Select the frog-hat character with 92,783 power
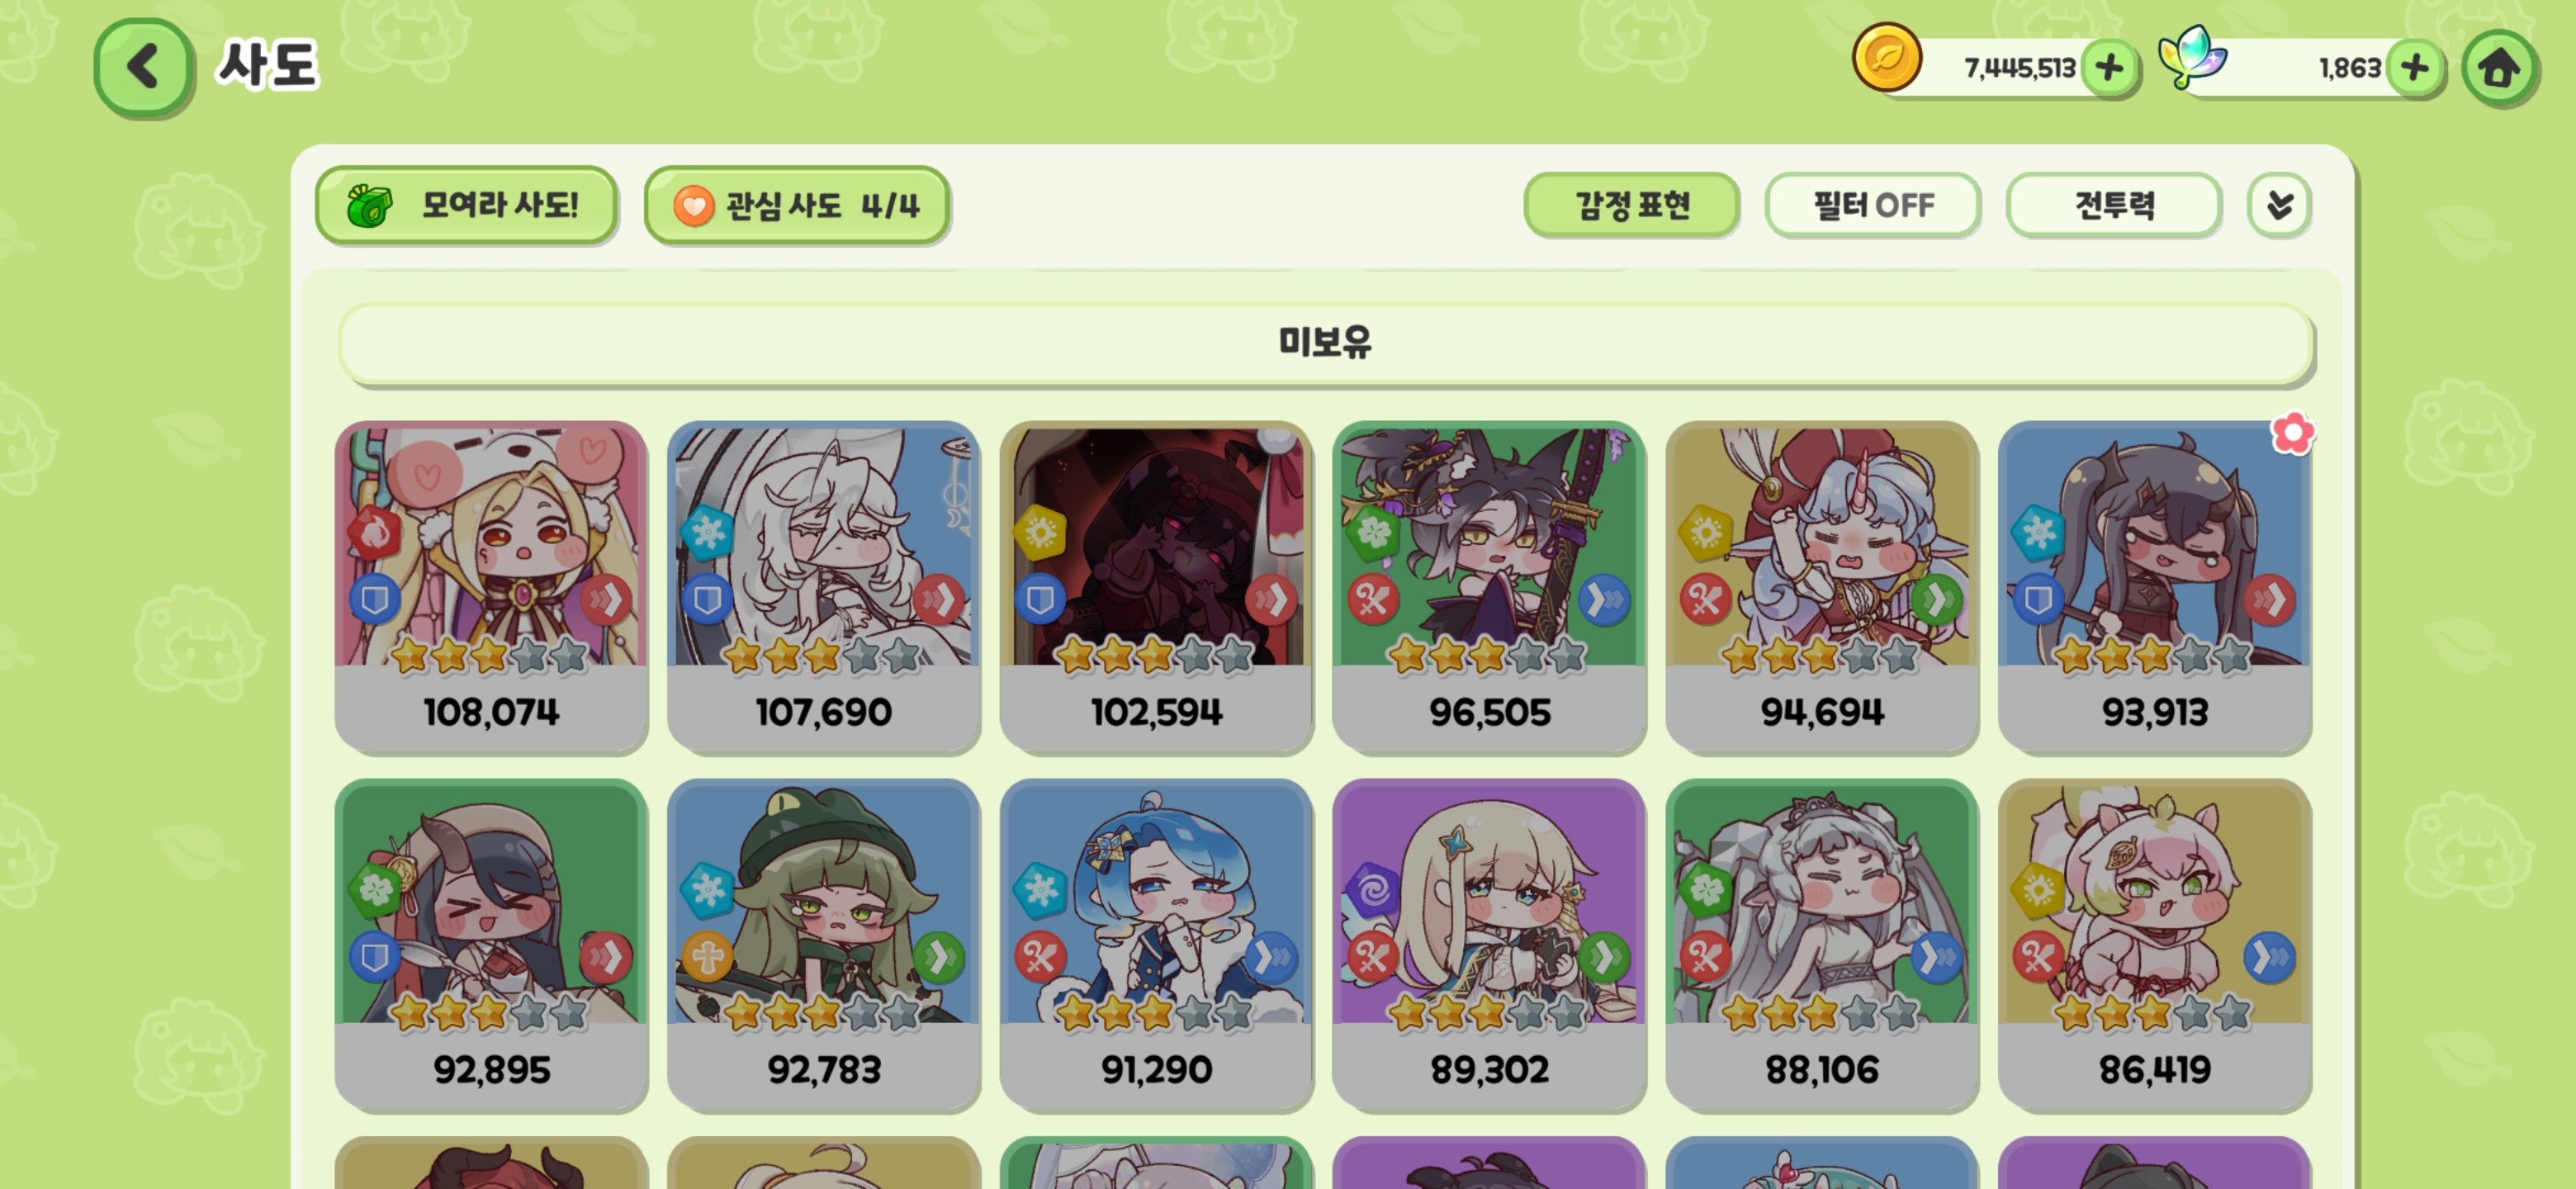 pos(823,945)
